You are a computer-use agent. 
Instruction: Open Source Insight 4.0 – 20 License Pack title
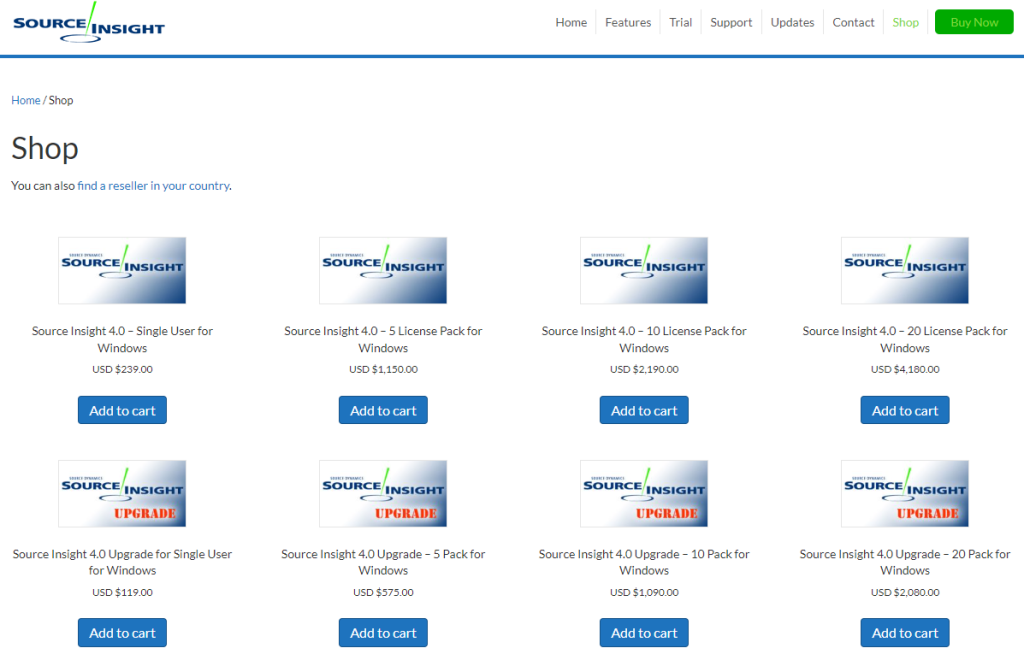904,339
